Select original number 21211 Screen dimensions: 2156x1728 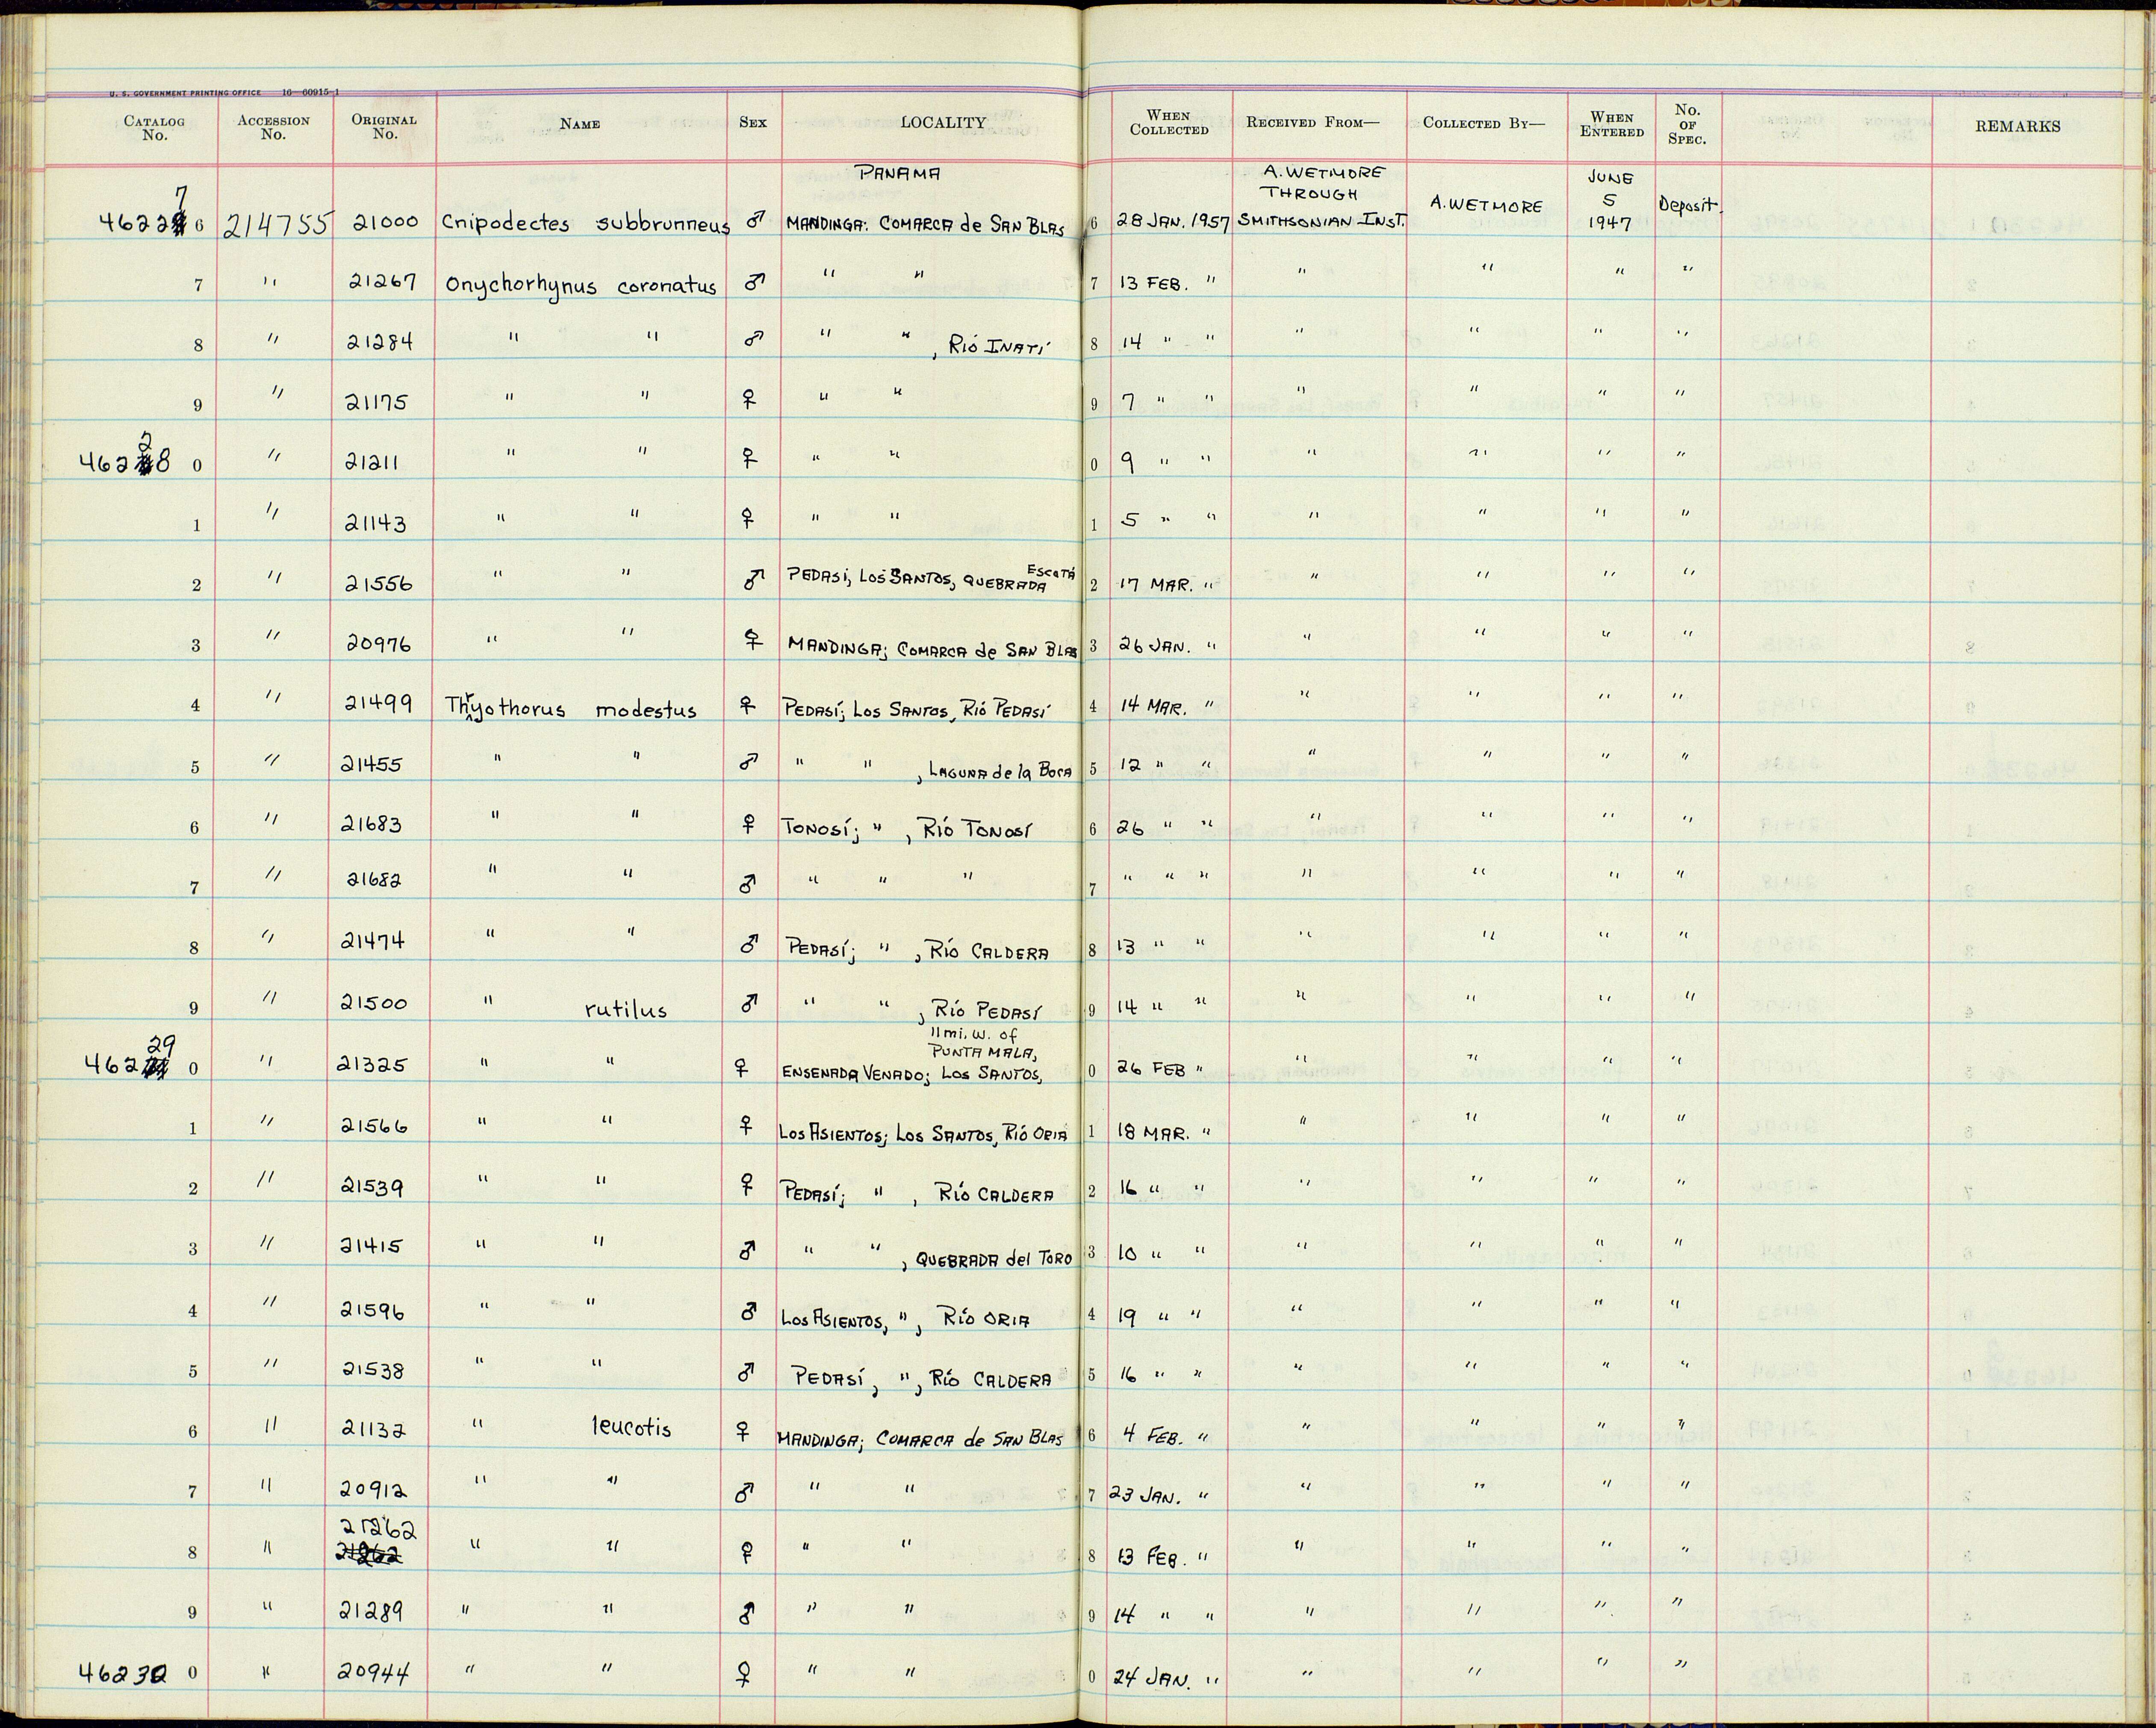tap(373, 463)
